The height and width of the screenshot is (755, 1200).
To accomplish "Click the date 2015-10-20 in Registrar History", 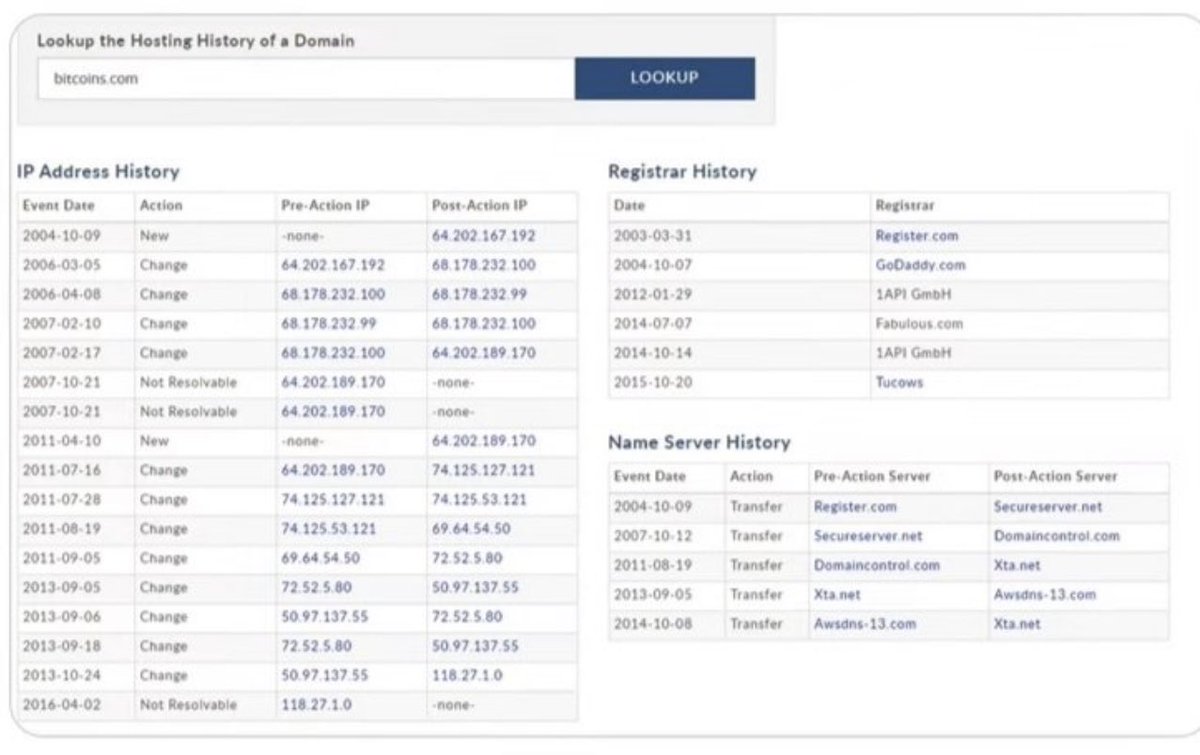I will [x=652, y=382].
